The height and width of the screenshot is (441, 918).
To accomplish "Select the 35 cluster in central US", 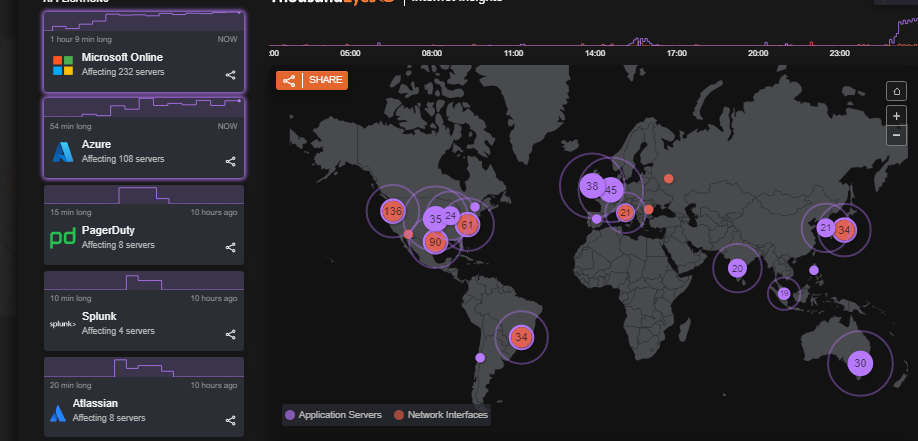I will click(x=435, y=219).
